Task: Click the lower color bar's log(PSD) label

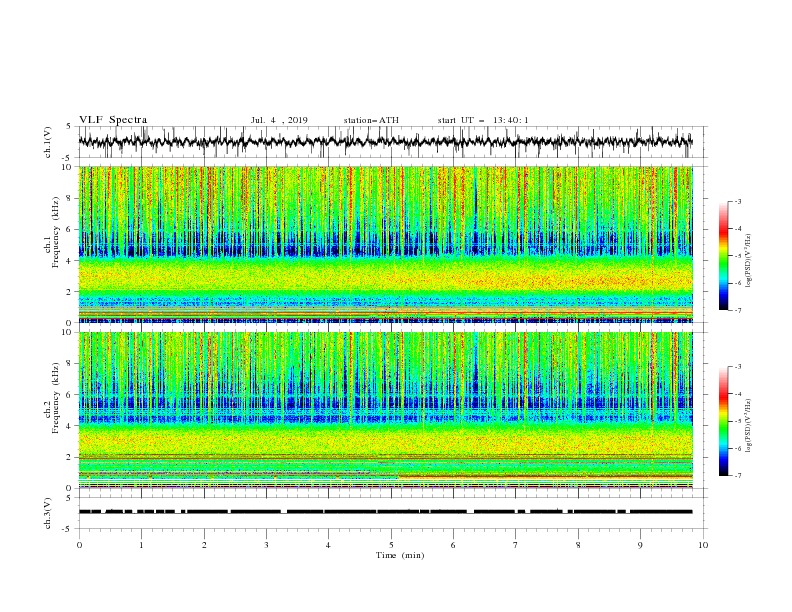Action: tap(748, 425)
